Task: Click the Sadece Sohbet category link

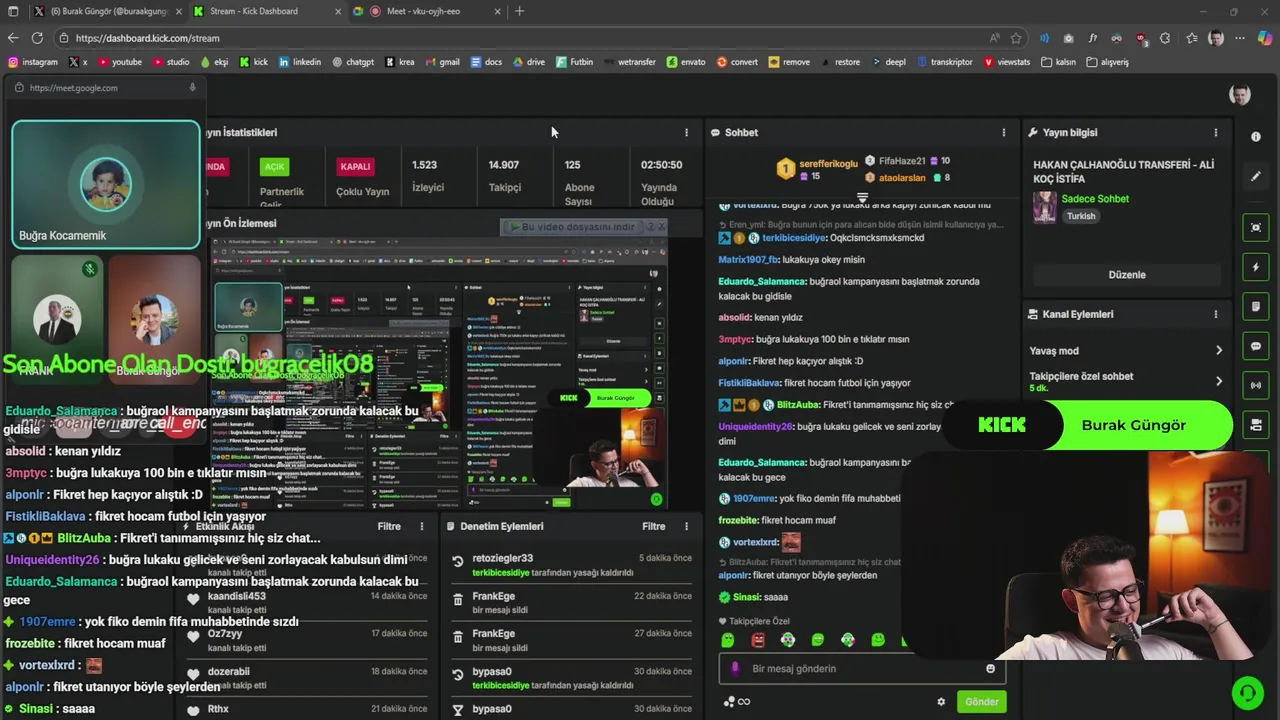Action: [x=1095, y=199]
